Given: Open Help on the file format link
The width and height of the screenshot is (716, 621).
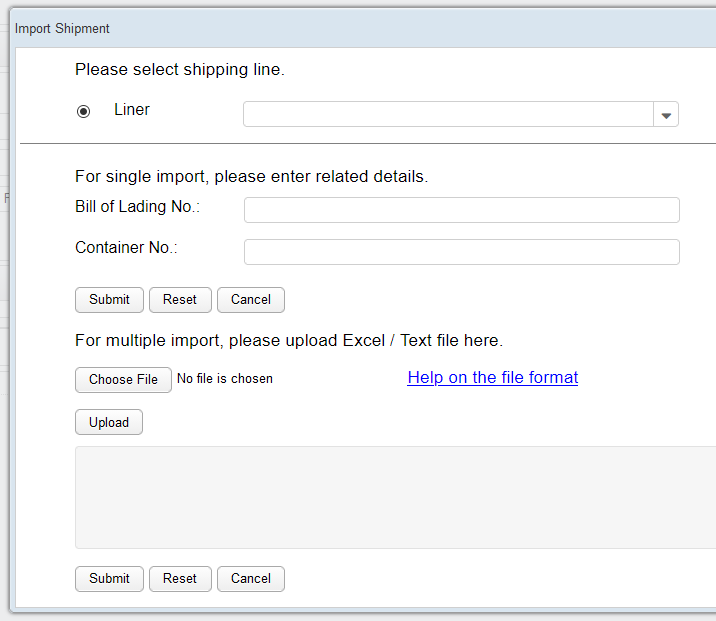Looking at the screenshot, I should point(492,378).
